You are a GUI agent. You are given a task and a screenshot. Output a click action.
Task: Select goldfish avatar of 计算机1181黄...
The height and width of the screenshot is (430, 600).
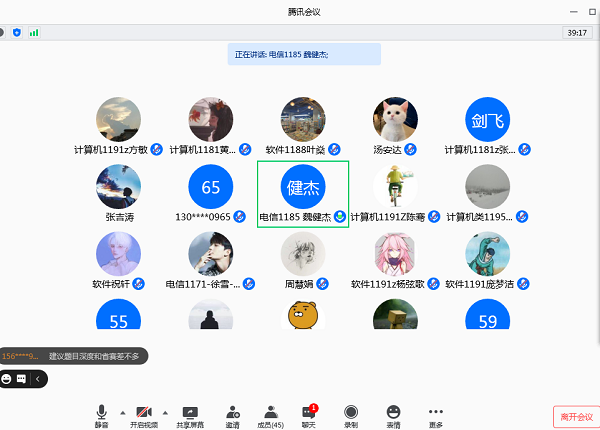(x=210, y=119)
